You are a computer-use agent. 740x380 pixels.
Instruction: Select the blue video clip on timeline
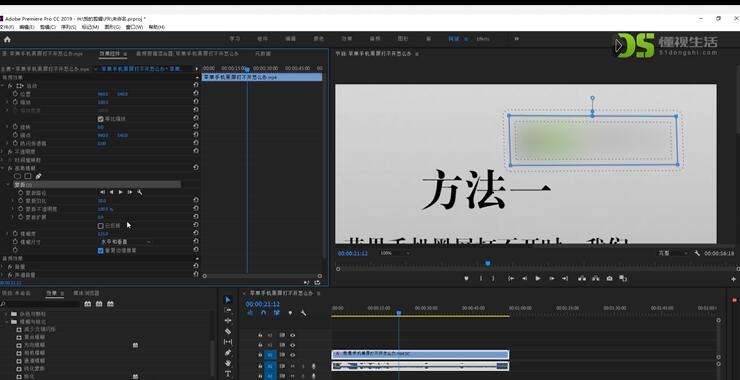pos(420,354)
